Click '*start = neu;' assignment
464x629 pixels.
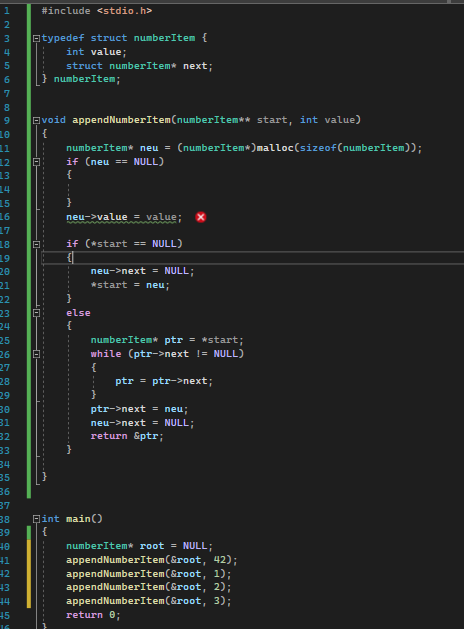[130, 285]
